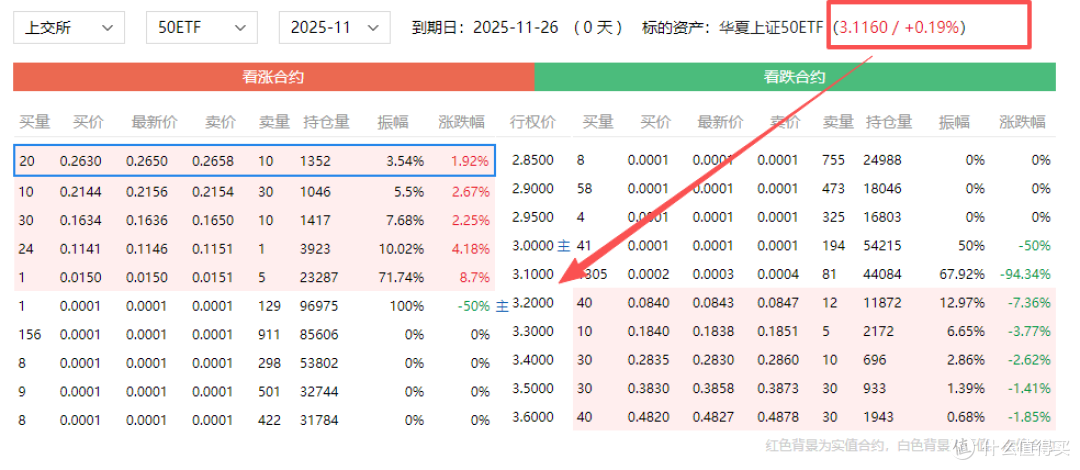This screenshot has height=470, width=1080.
Task: Select strike price 2.9000 row
Action: (x=533, y=188)
